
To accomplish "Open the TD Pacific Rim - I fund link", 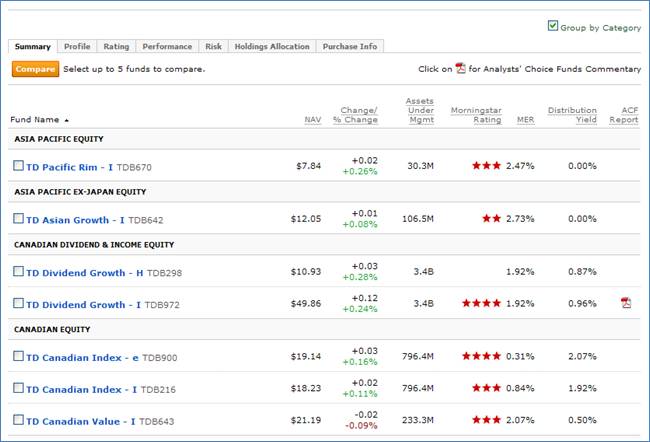I will pyautogui.click(x=69, y=167).
